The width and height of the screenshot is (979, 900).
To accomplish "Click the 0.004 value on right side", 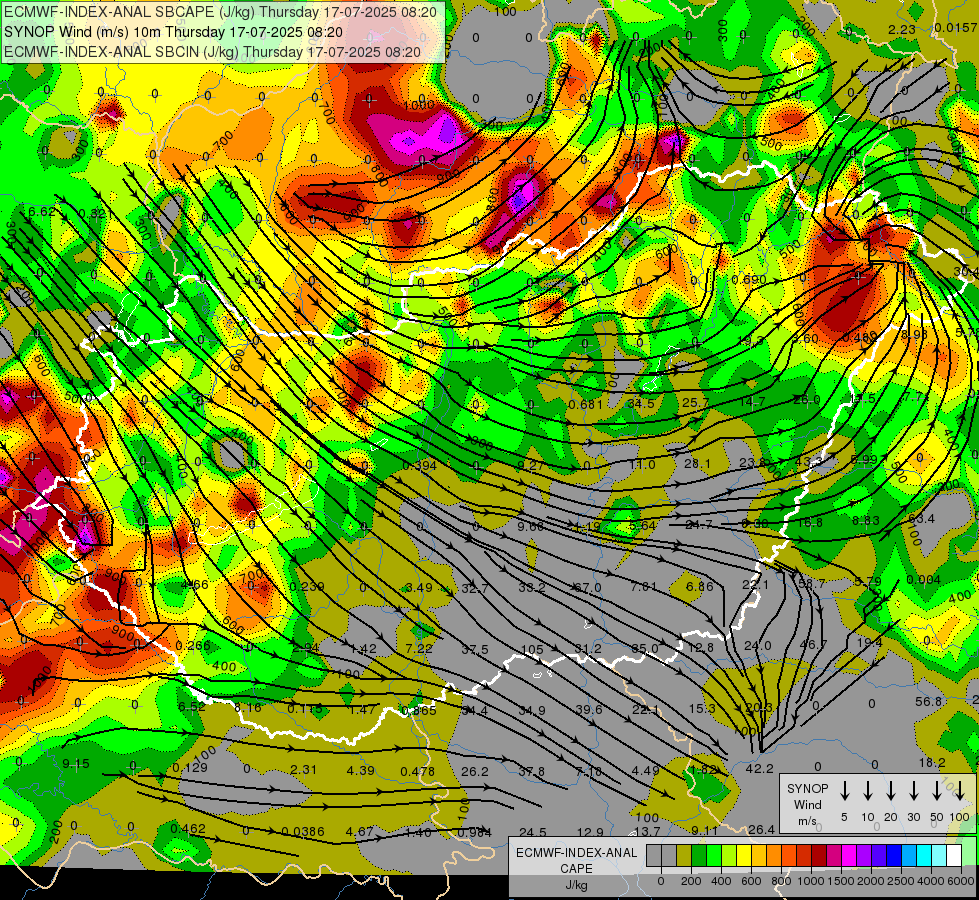I will pyautogui.click(x=923, y=580).
